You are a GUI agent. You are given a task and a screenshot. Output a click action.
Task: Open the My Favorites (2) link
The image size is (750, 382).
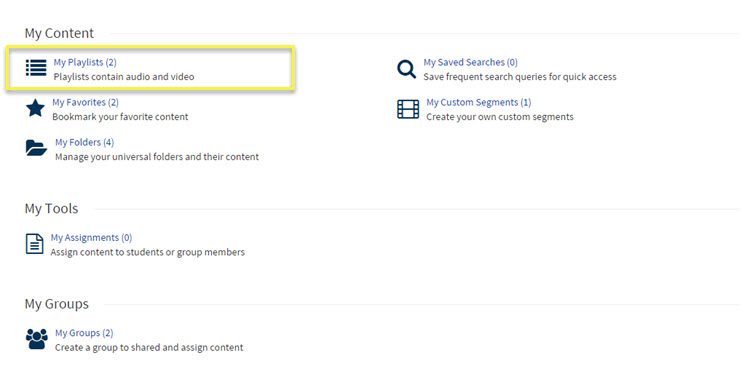pos(86,102)
